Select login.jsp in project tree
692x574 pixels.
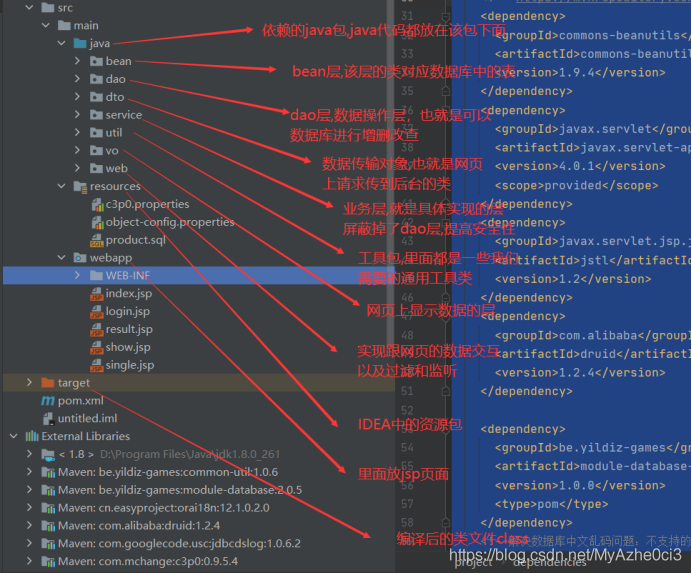coord(128,311)
